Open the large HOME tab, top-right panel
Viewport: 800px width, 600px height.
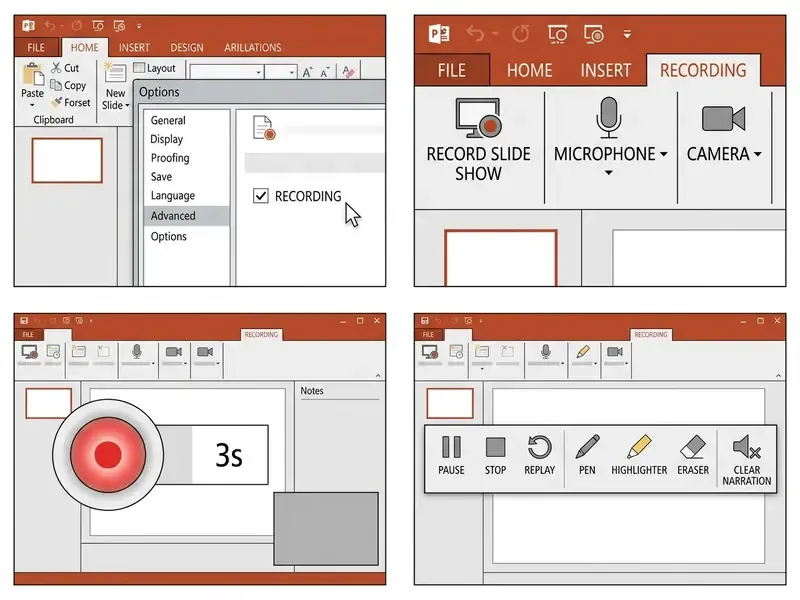529,70
